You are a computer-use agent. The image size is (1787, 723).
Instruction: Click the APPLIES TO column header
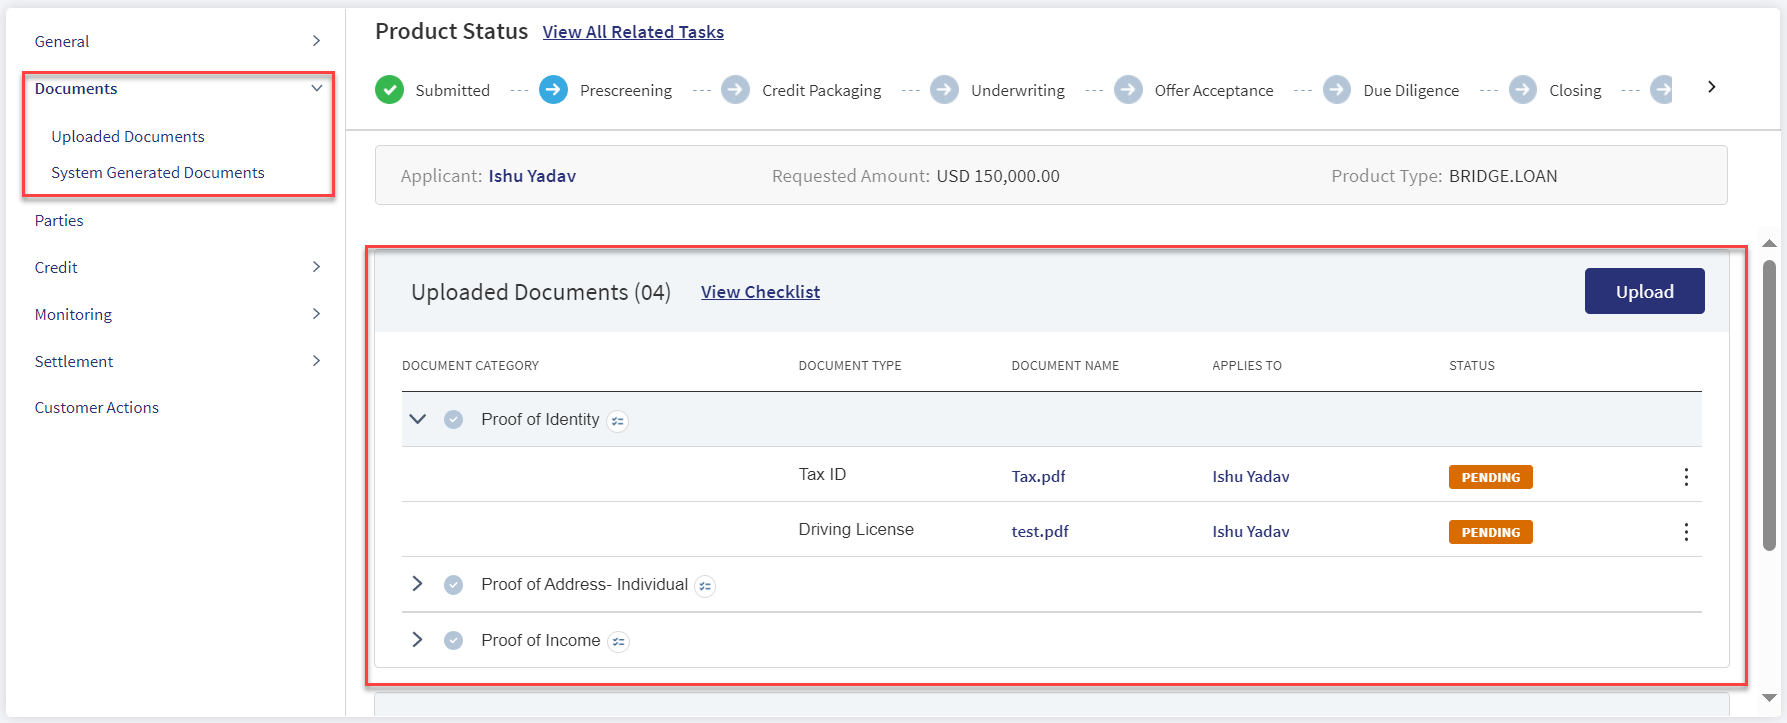1247,366
